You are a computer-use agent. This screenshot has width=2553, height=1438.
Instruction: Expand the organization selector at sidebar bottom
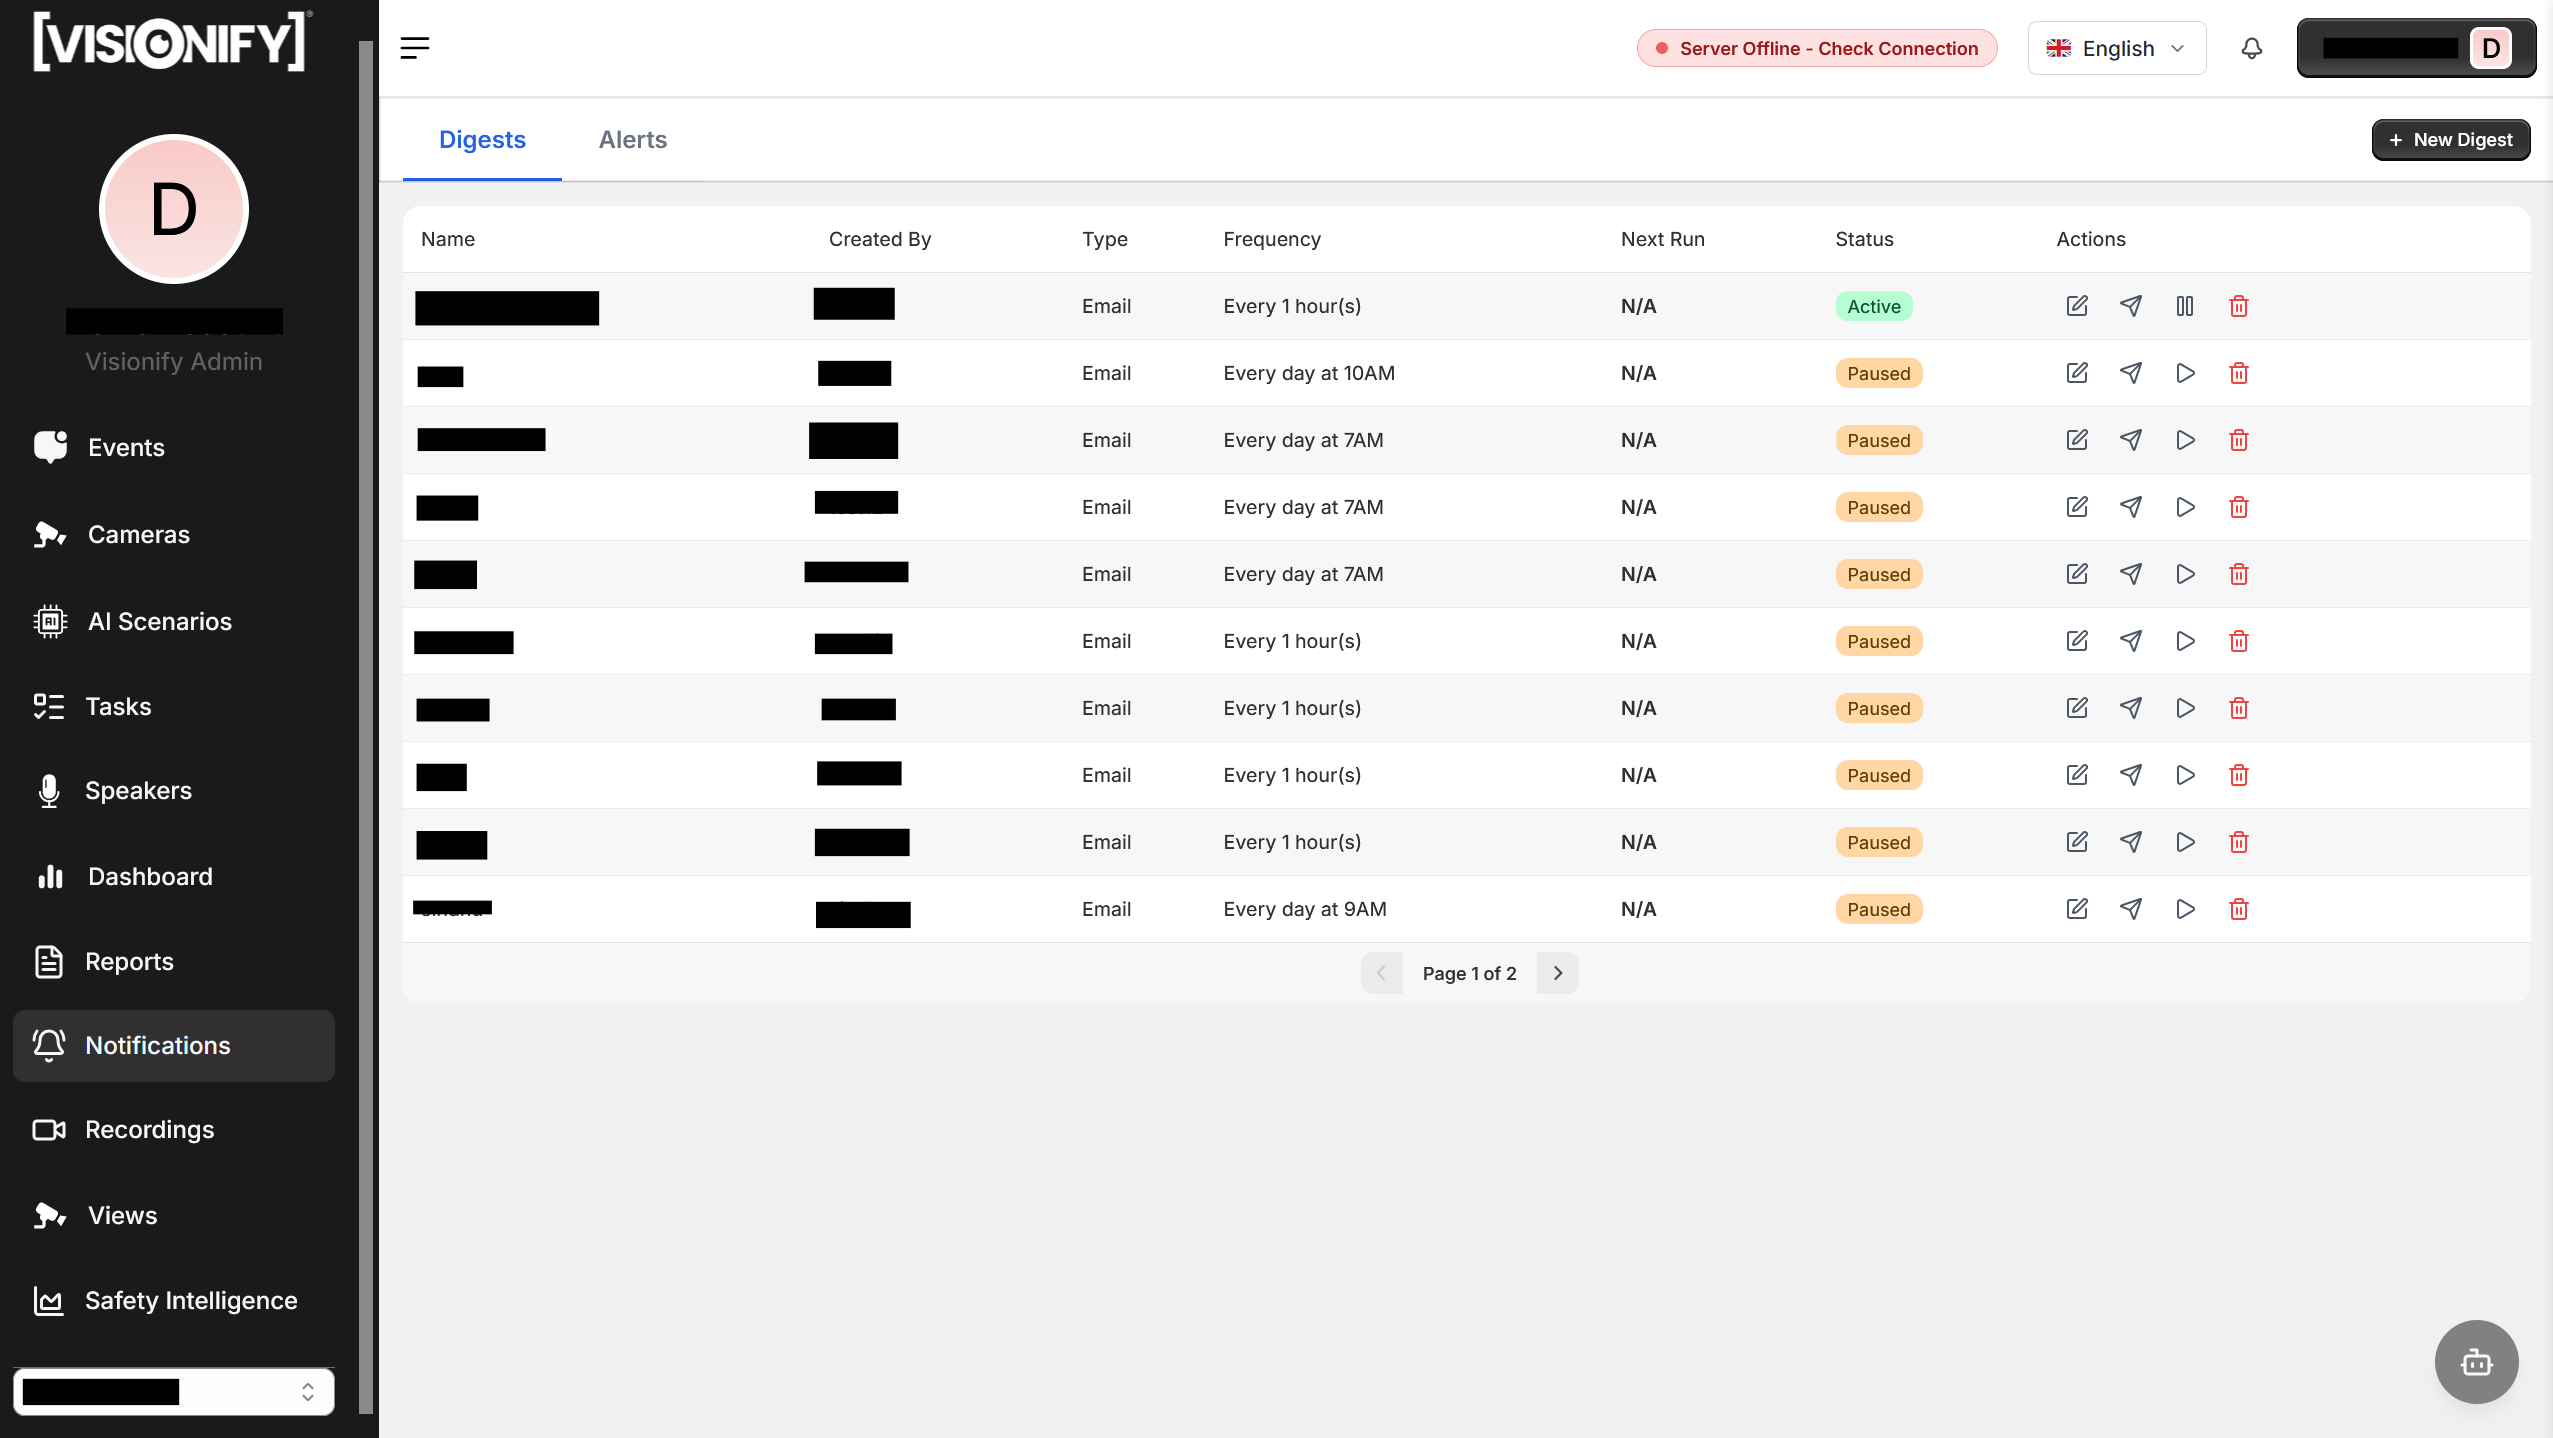coord(174,1391)
